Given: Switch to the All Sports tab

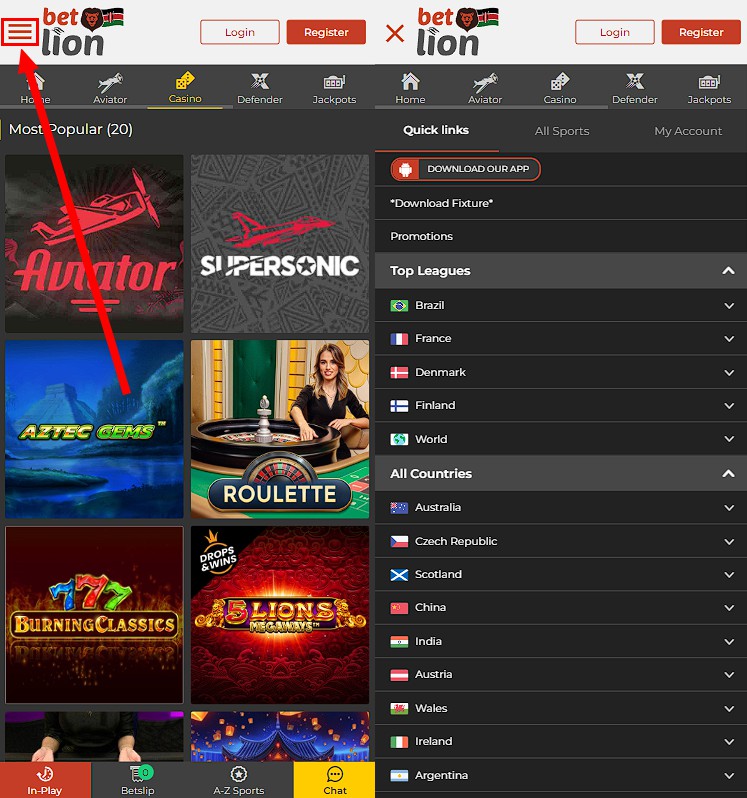Looking at the screenshot, I should coord(561,131).
